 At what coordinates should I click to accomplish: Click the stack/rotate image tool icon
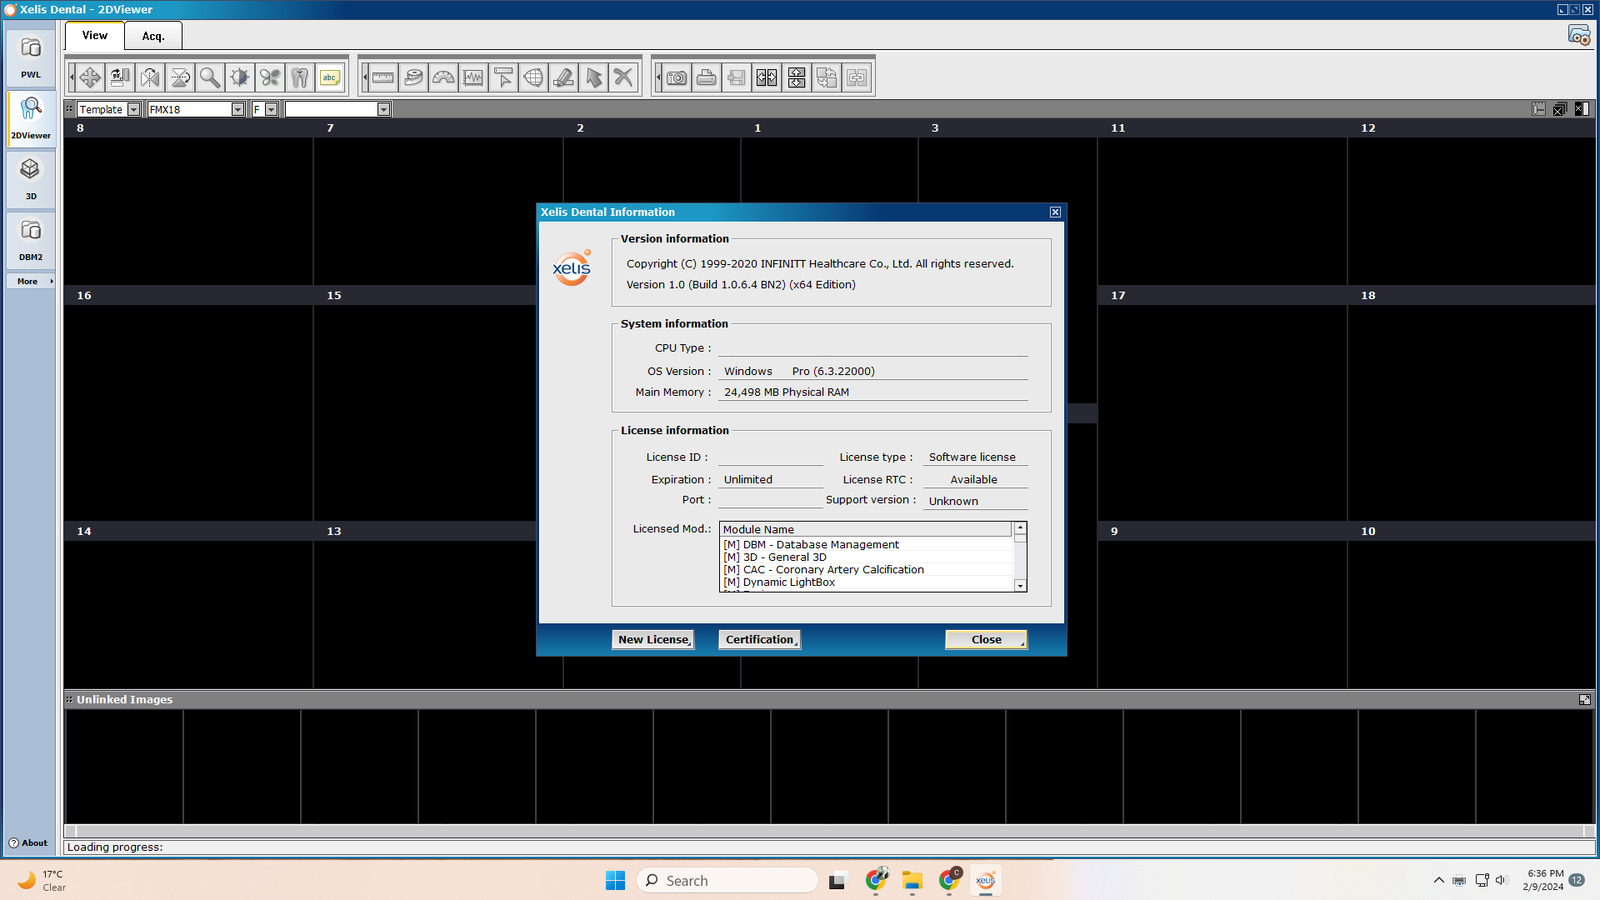120,77
